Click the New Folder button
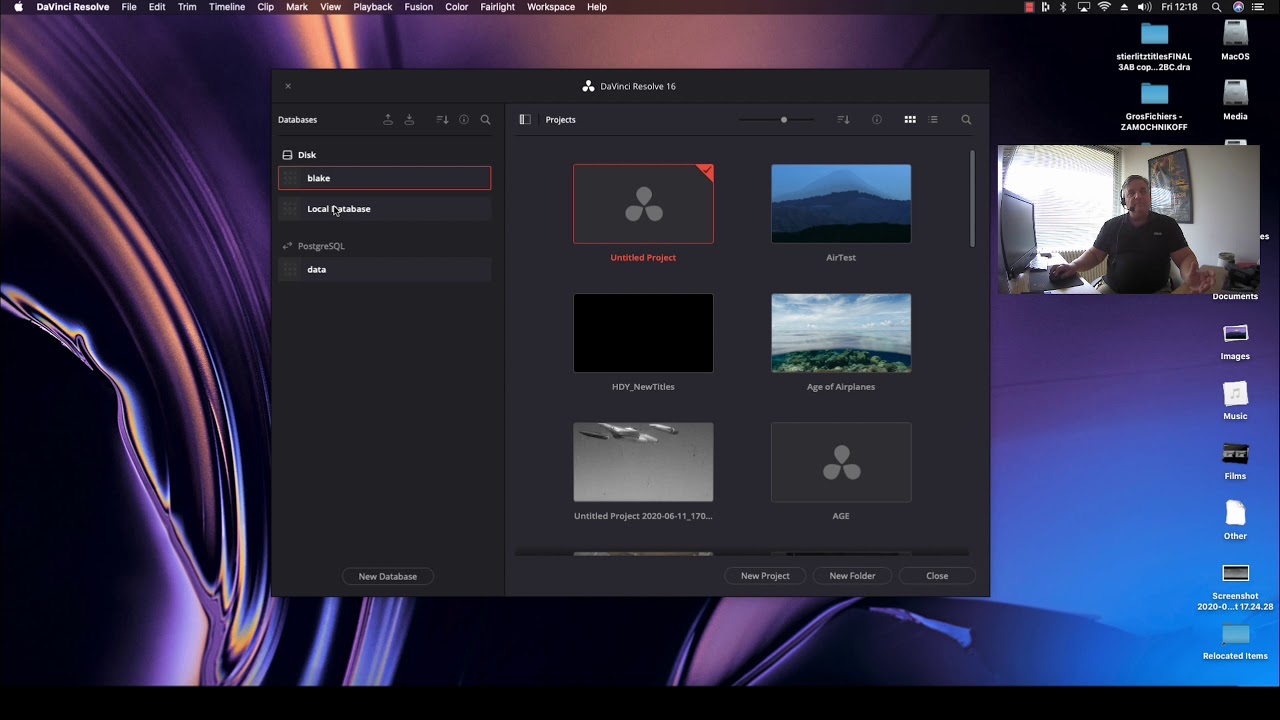Screen dimensions: 1280x720 pos(852,576)
